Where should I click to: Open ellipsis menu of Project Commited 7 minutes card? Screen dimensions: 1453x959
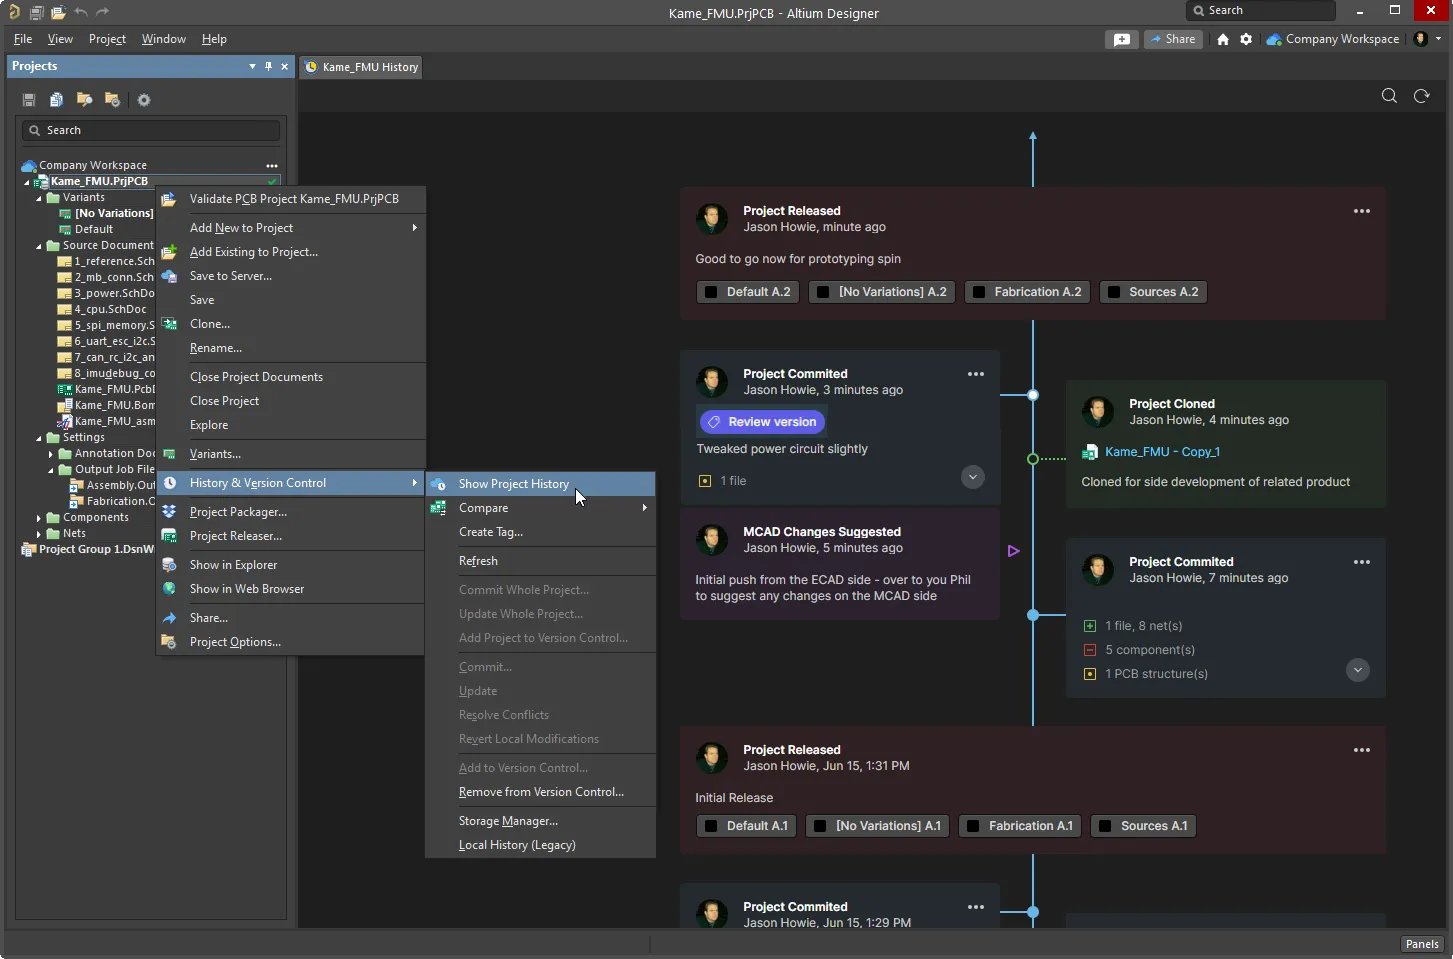point(1362,562)
